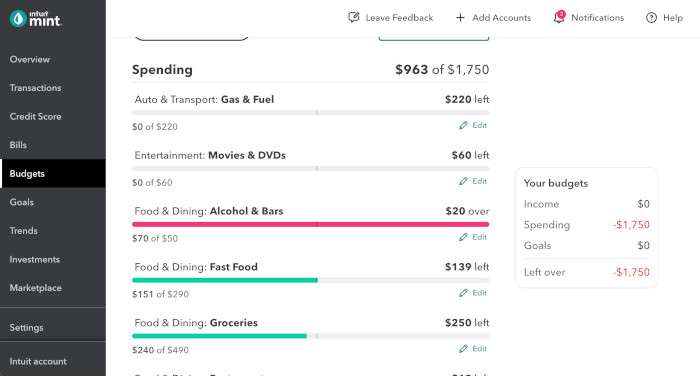
Task: Click the Leave Feedback speech-bubble icon
Action: pos(354,17)
